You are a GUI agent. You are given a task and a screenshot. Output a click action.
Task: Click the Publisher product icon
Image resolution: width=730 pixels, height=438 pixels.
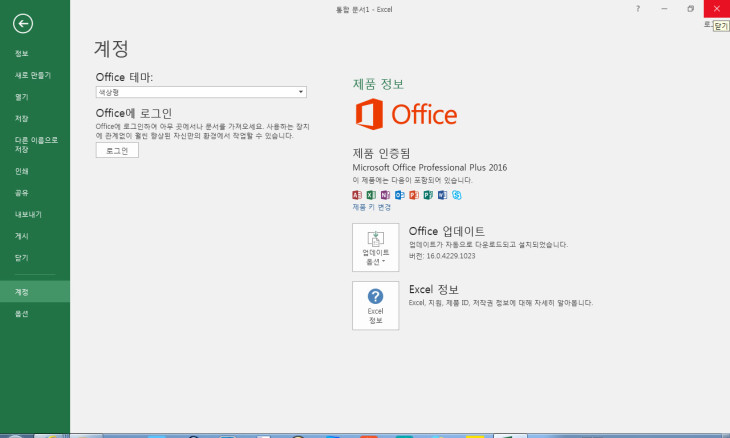click(427, 194)
